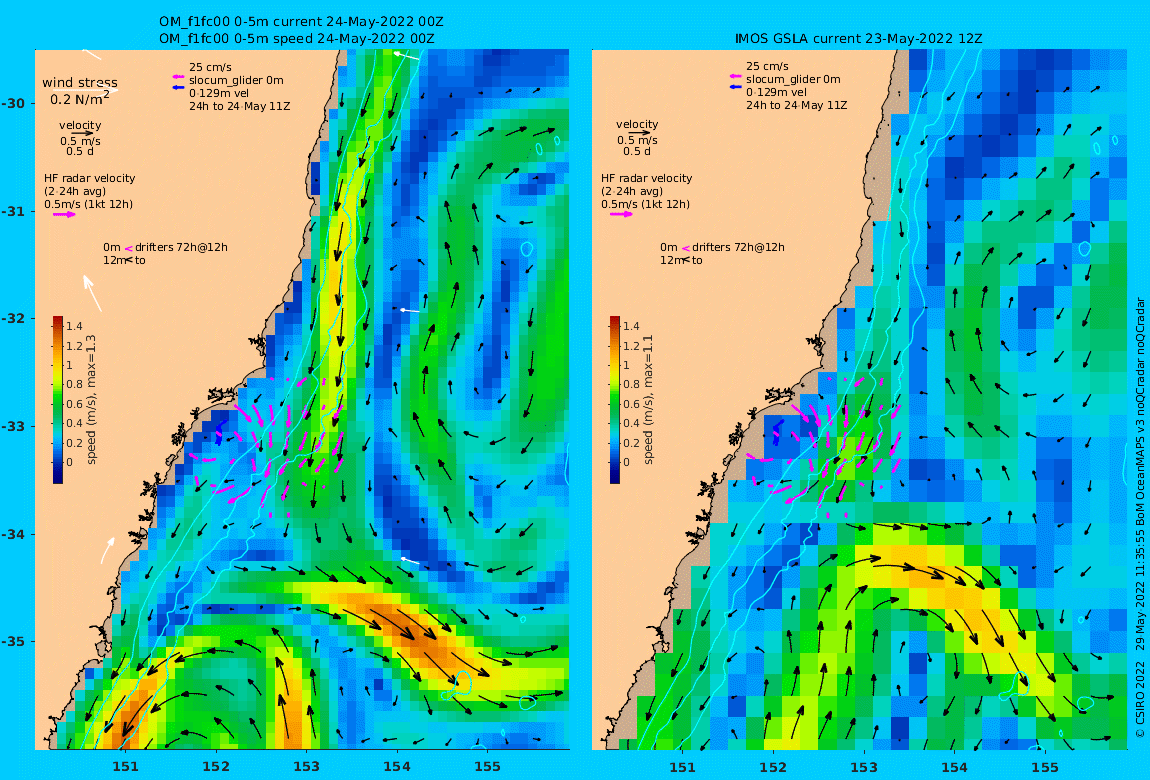Click 'speed (m/s), max=1.1' colorbar label

pyautogui.click(x=648, y=400)
